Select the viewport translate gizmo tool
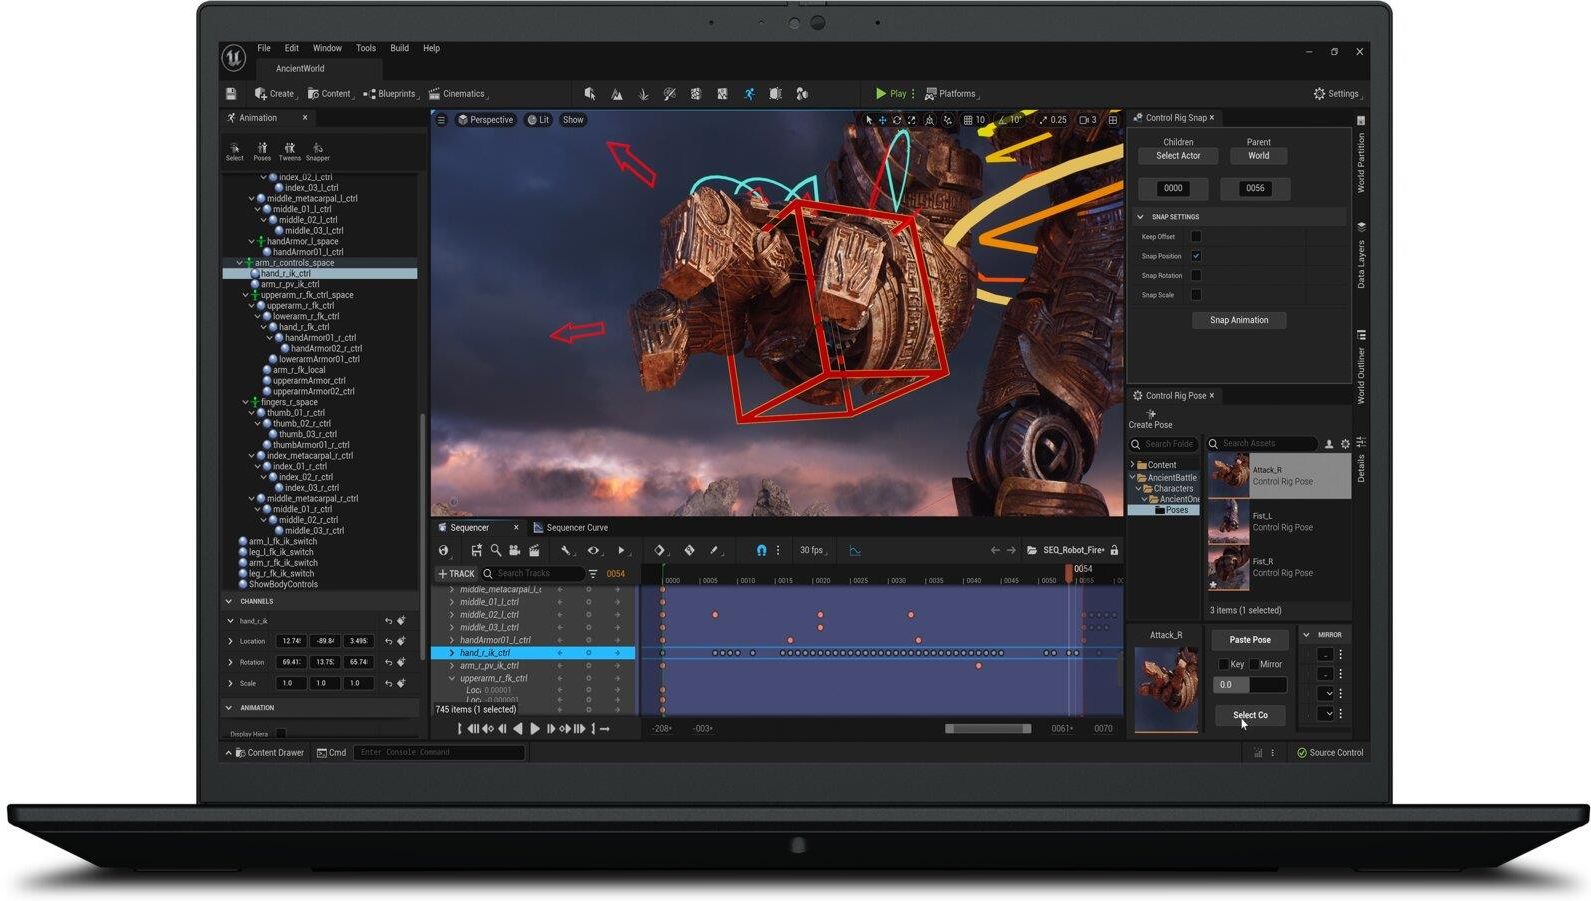1591x901 pixels. click(x=882, y=120)
